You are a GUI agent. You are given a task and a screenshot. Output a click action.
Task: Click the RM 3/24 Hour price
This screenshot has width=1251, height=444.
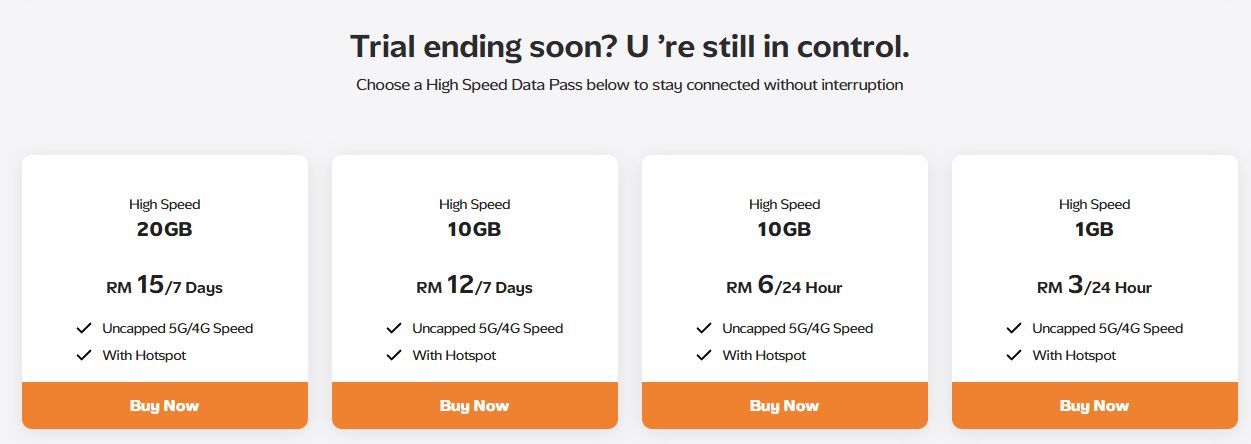[1094, 287]
